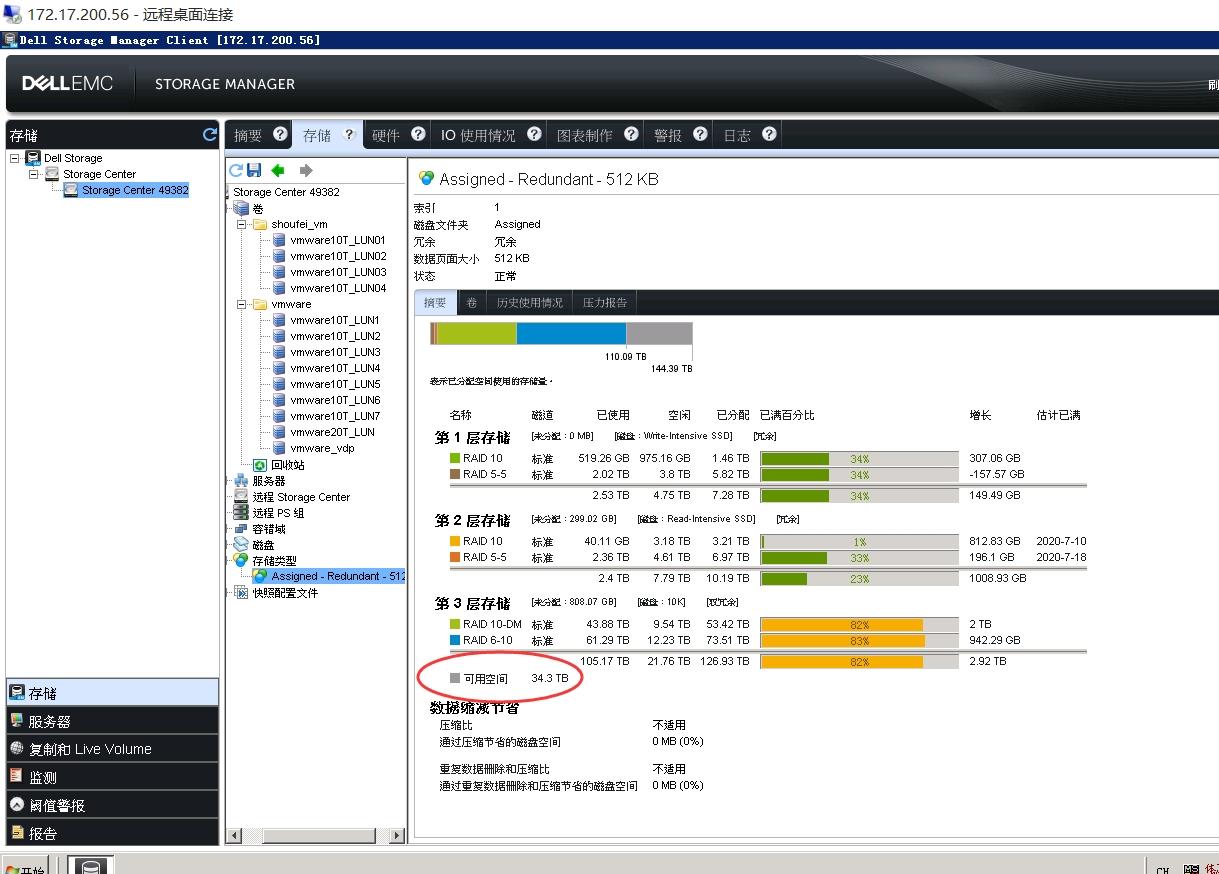
Task: Click the folder icon for shoufei_vm
Action: click(260, 224)
